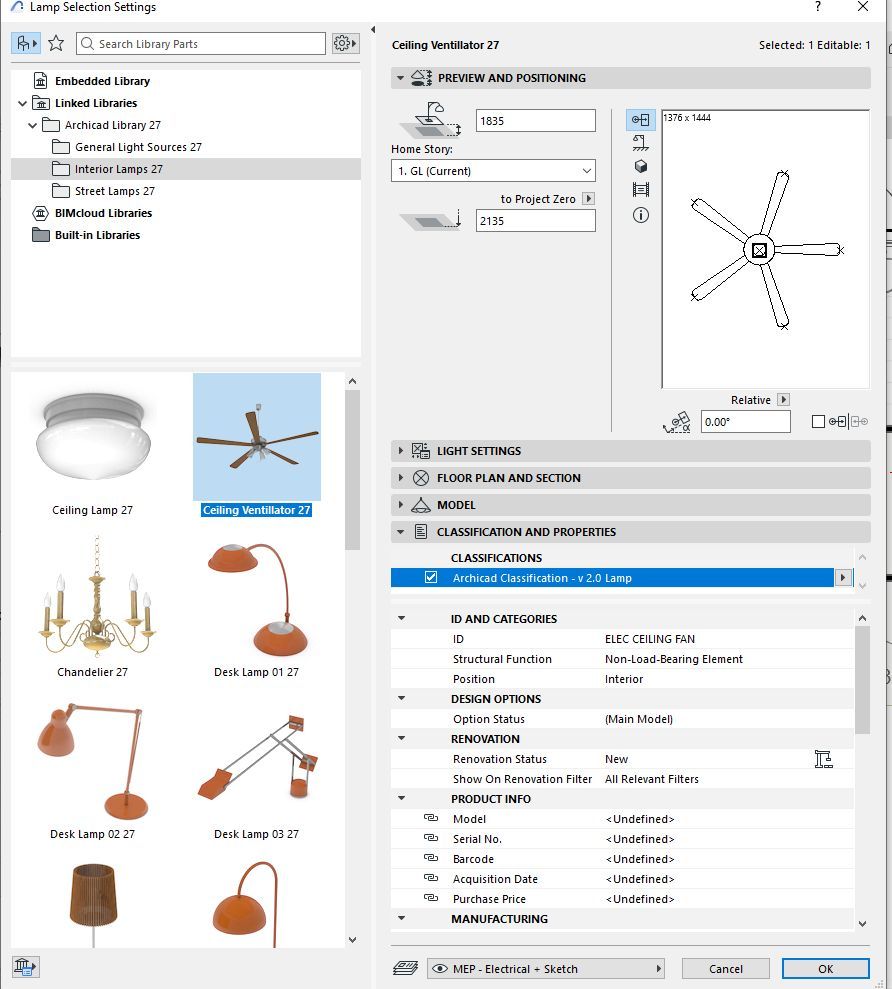Image resolution: width=892 pixels, height=989 pixels.
Task: Select BIMcloud Libraries in tree
Action: click(103, 213)
